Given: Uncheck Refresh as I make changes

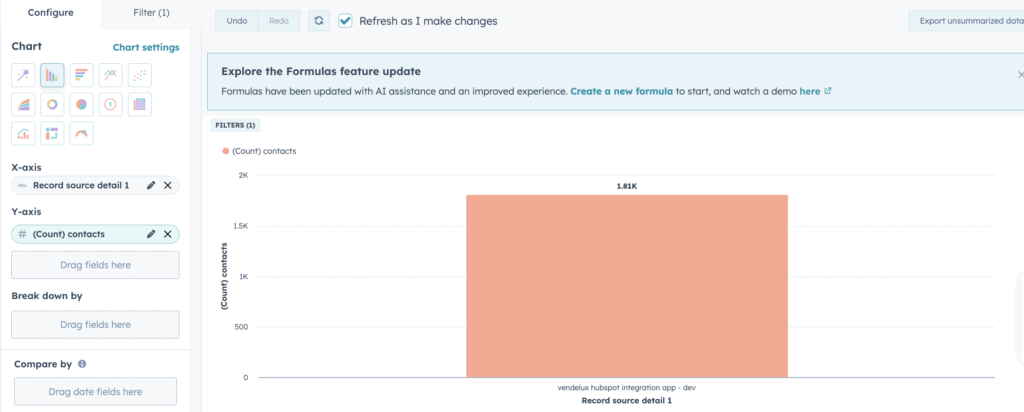Looking at the screenshot, I should [x=345, y=21].
